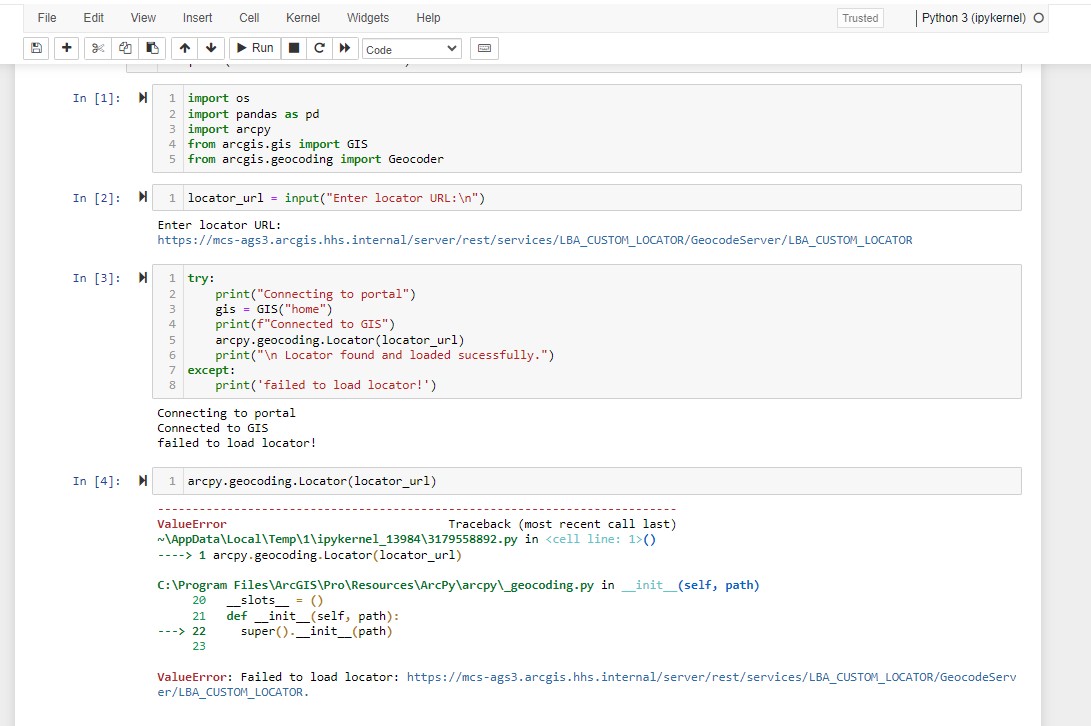Open the Kernel menu
1091x726 pixels.
tap(302, 17)
